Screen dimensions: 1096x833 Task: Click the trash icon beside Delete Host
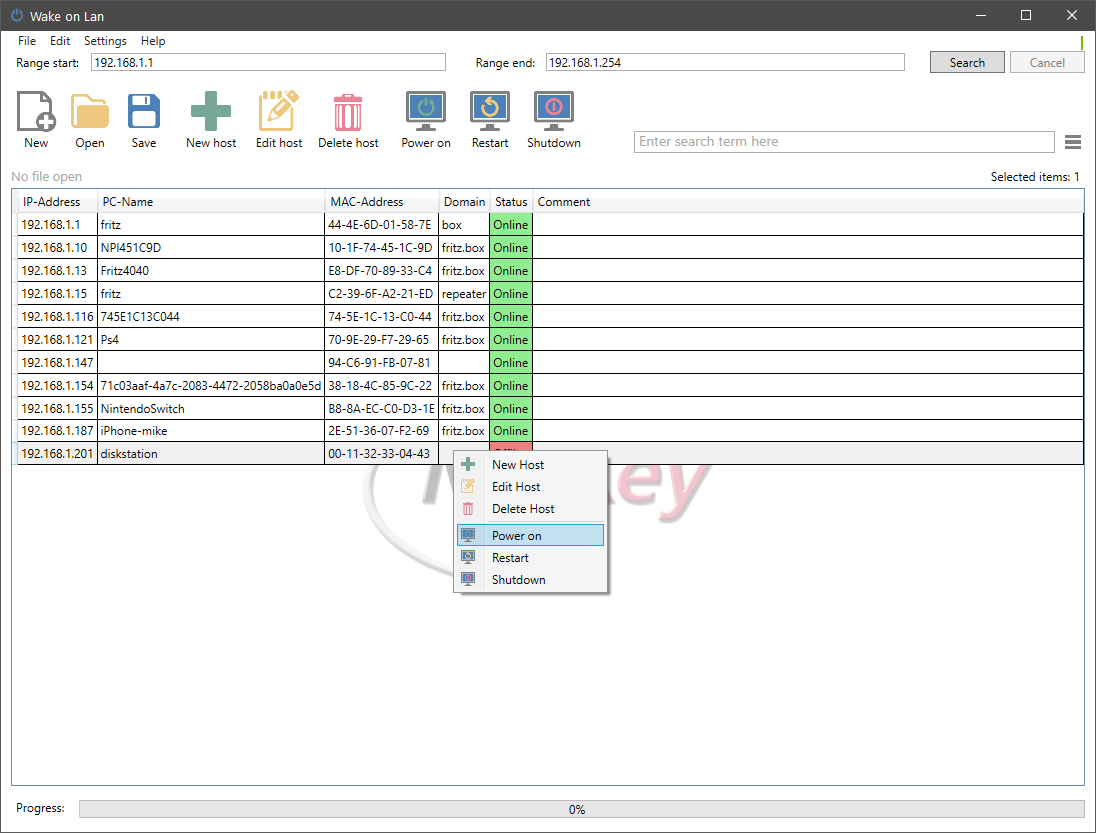click(x=468, y=509)
